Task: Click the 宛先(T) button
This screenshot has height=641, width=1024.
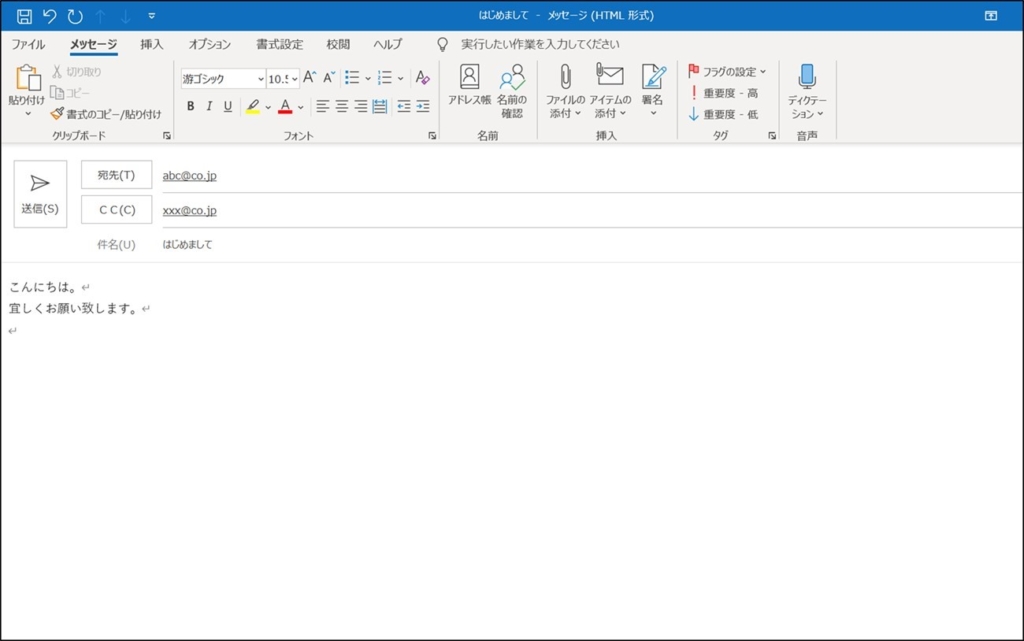Action: 116,175
